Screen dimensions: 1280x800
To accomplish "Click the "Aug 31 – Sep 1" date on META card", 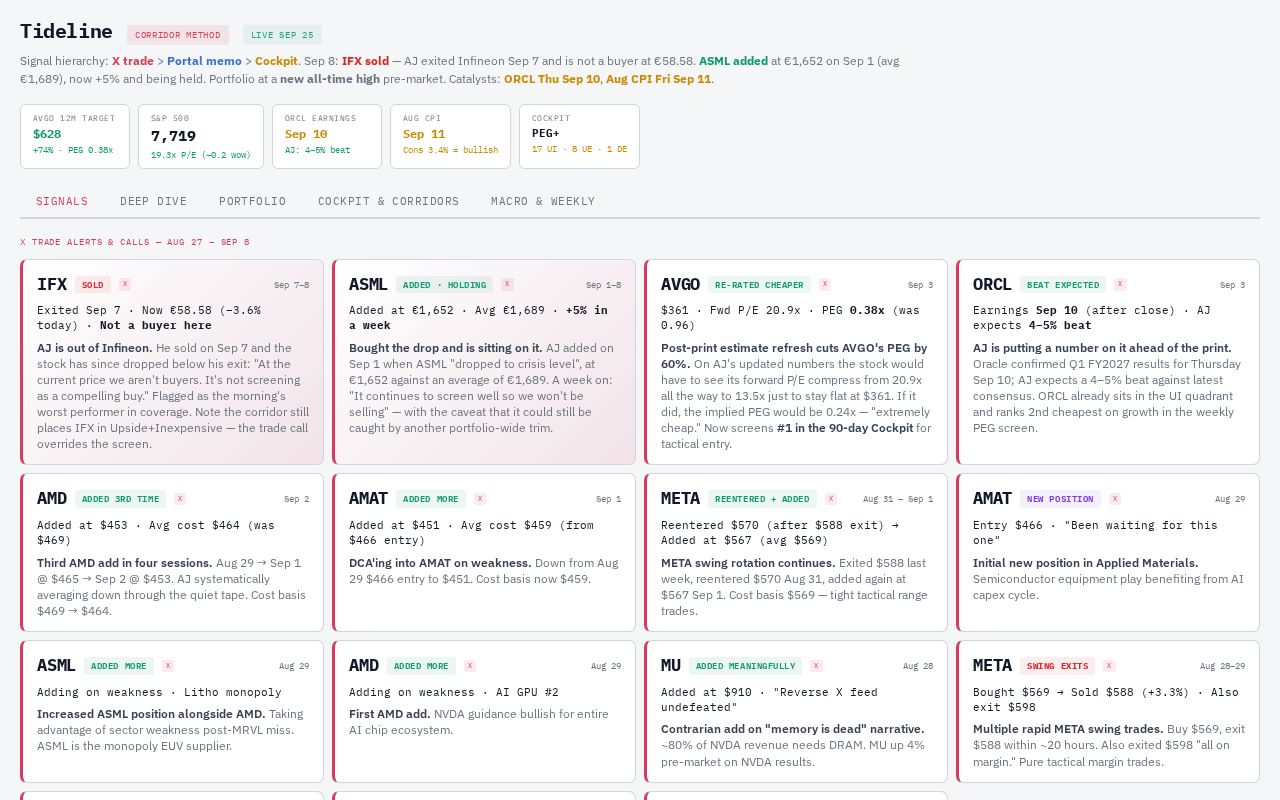I will [898, 499].
